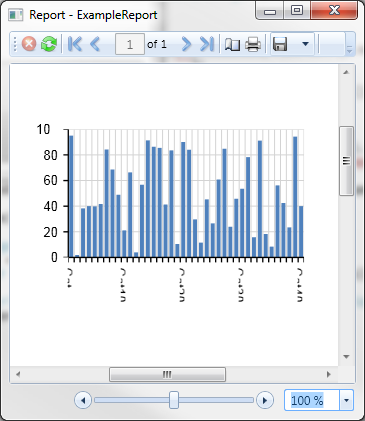Jump to the last page icon

tap(207, 44)
